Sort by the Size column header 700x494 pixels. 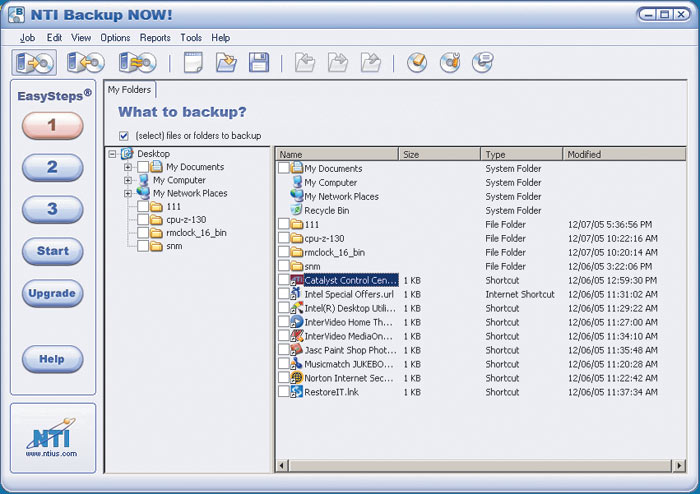[x=440, y=154]
